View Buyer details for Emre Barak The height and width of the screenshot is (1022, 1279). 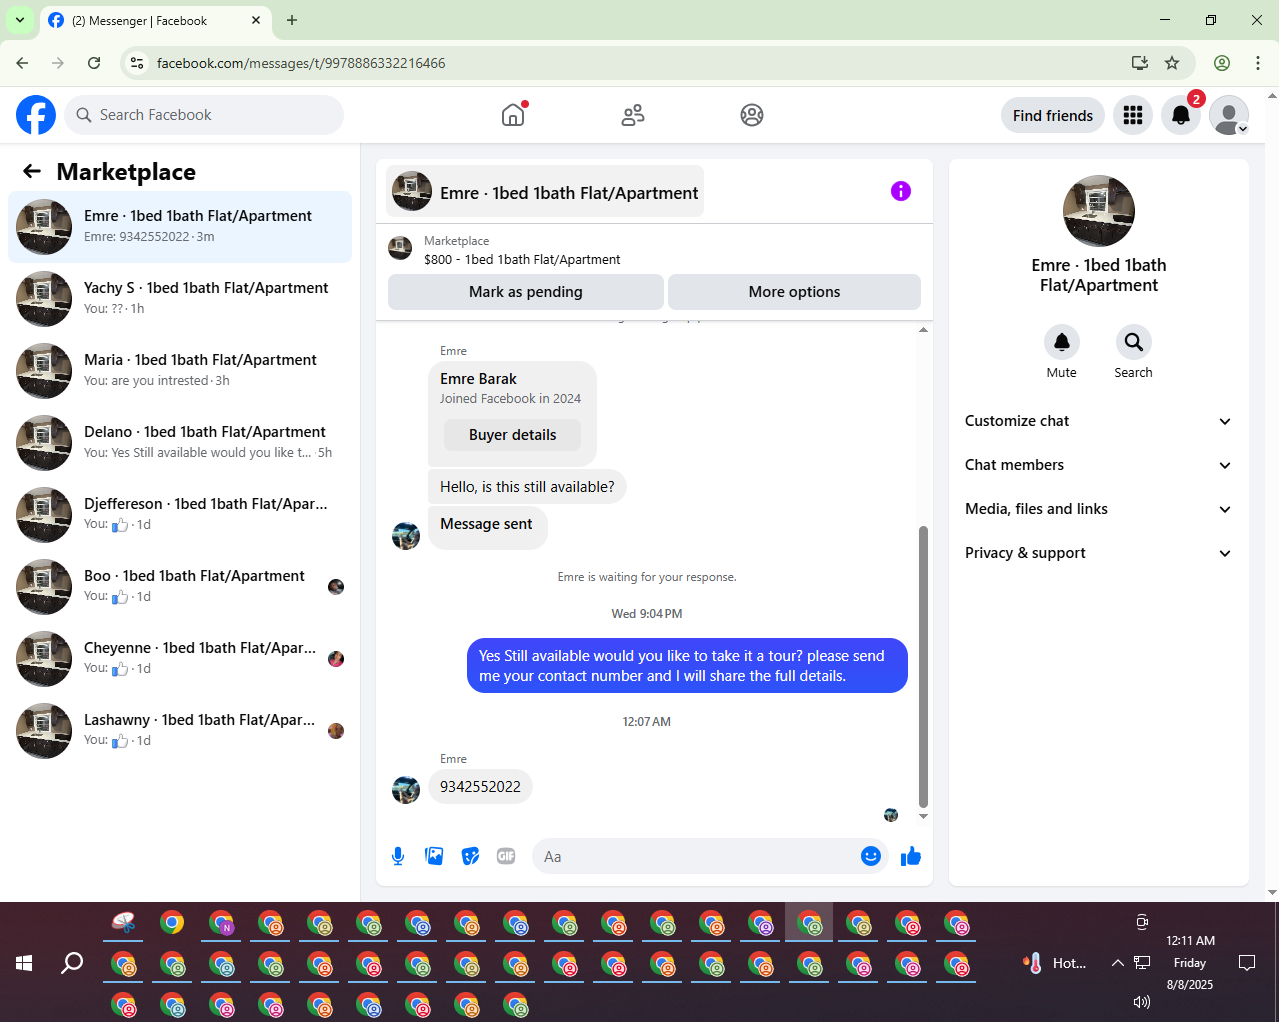coord(513,435)
